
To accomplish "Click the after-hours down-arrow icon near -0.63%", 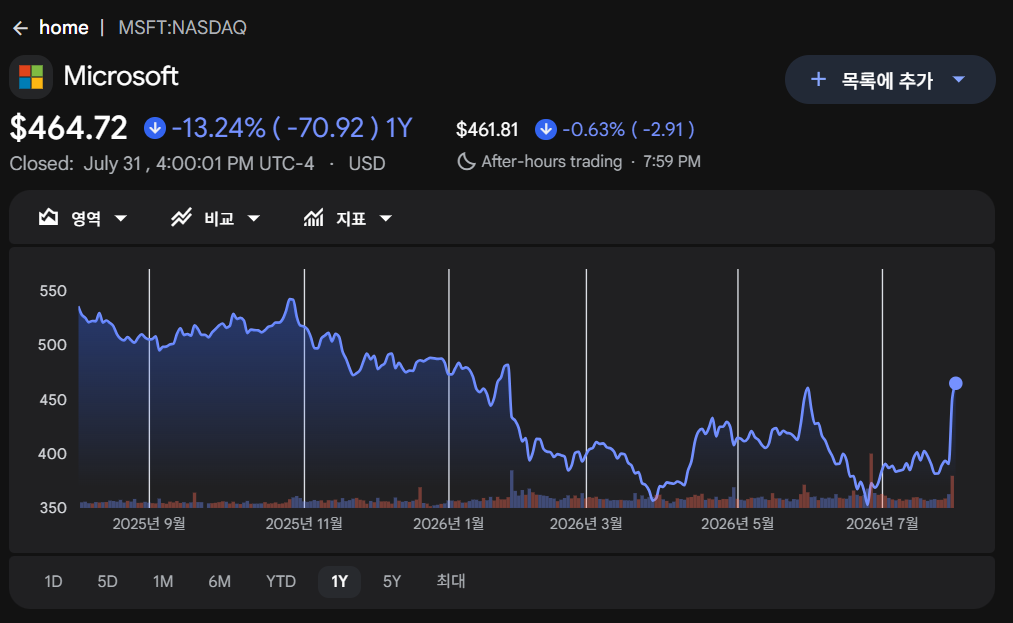I will pyautogui.click(x=546, y=129).
